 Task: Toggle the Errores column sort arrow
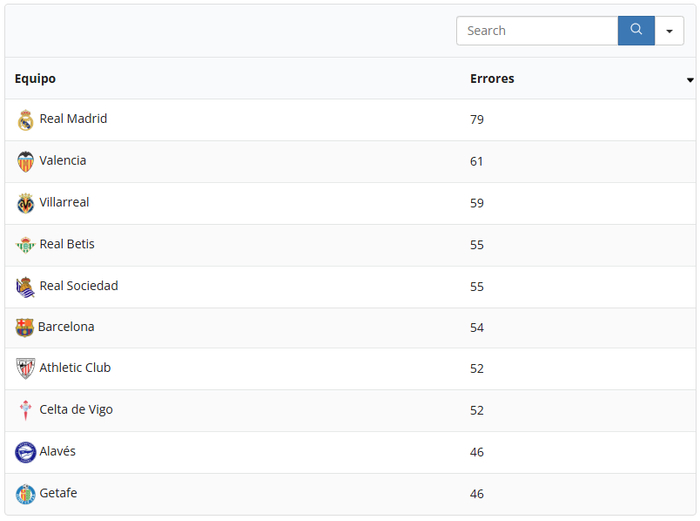(x=690, y=80)
